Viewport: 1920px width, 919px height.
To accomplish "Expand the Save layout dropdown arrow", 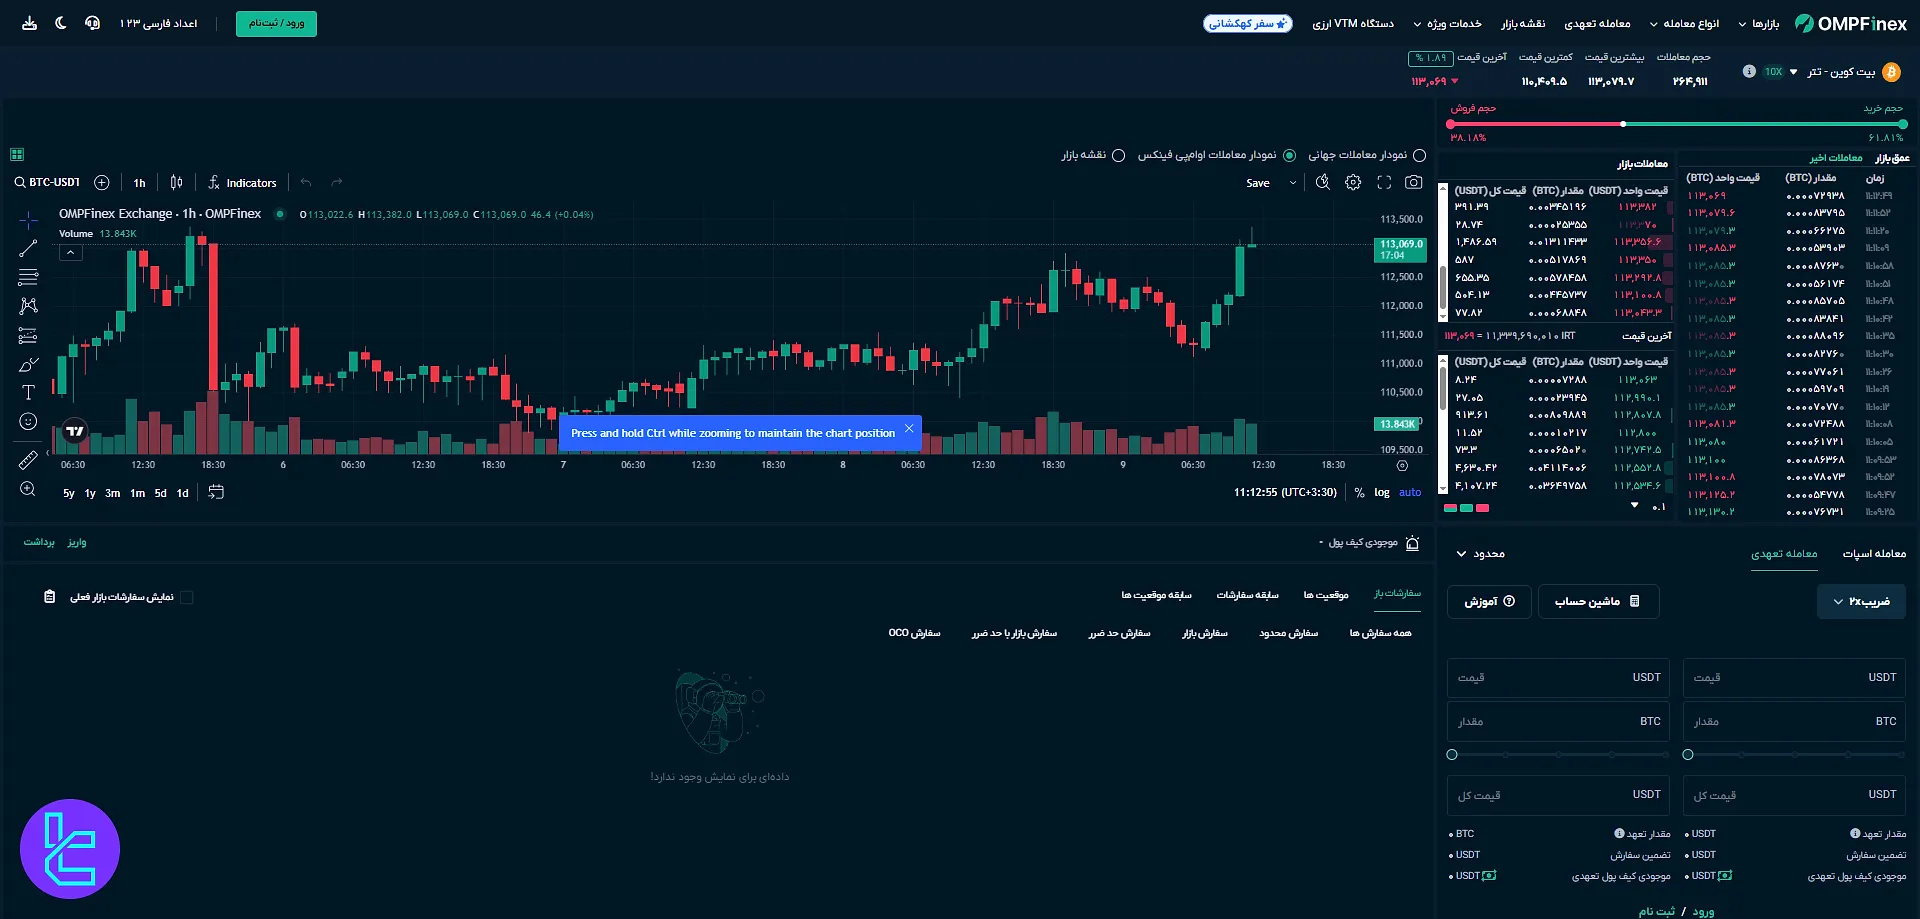I will click(1292, 183).
